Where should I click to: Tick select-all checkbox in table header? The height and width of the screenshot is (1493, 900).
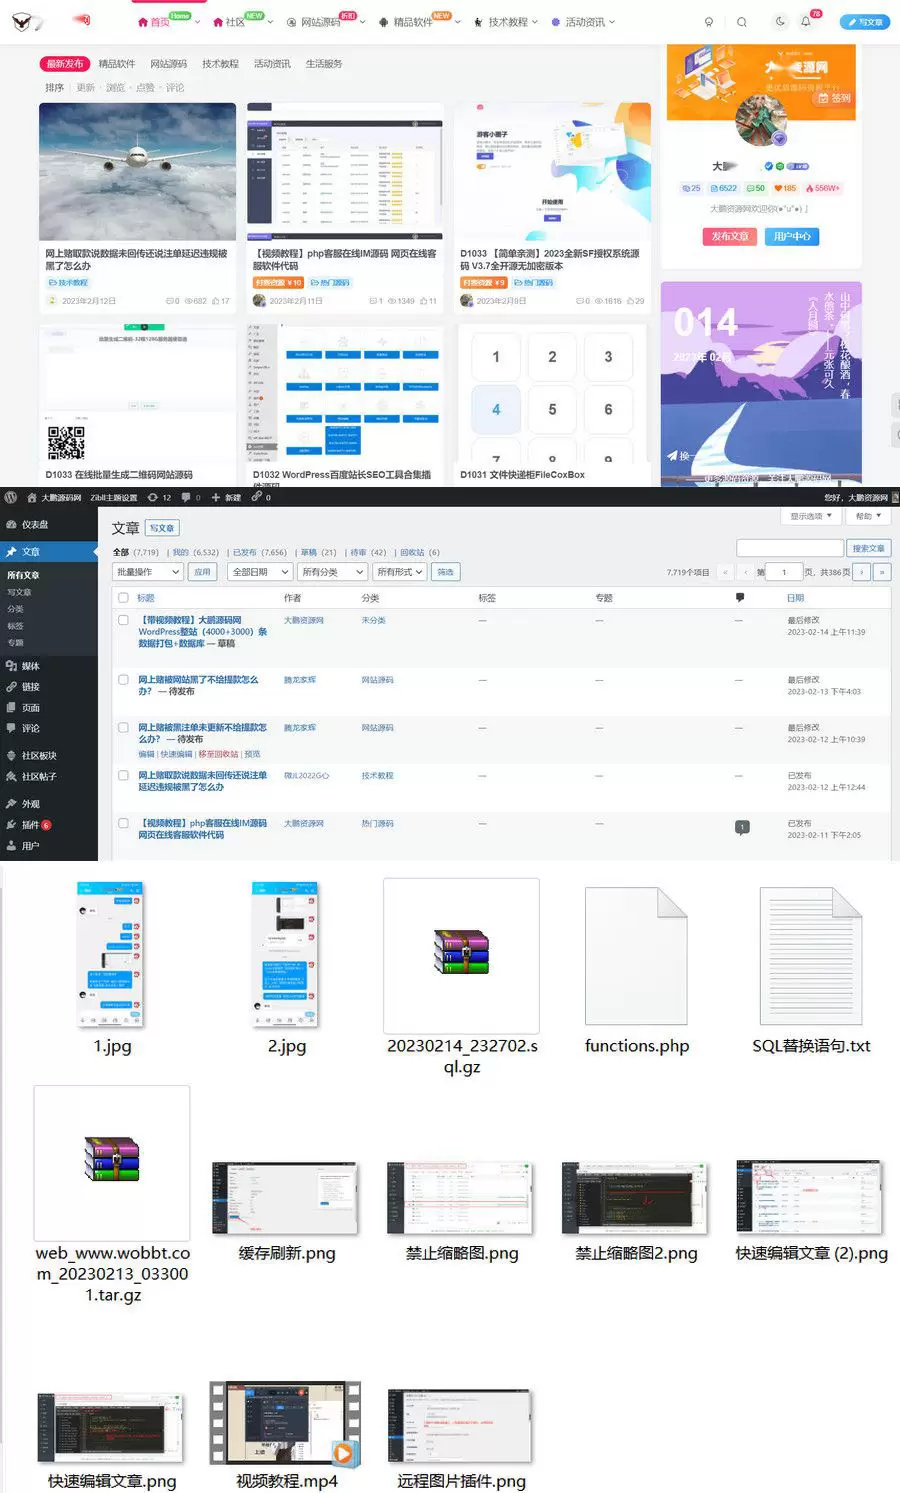(x=123, y=598)
